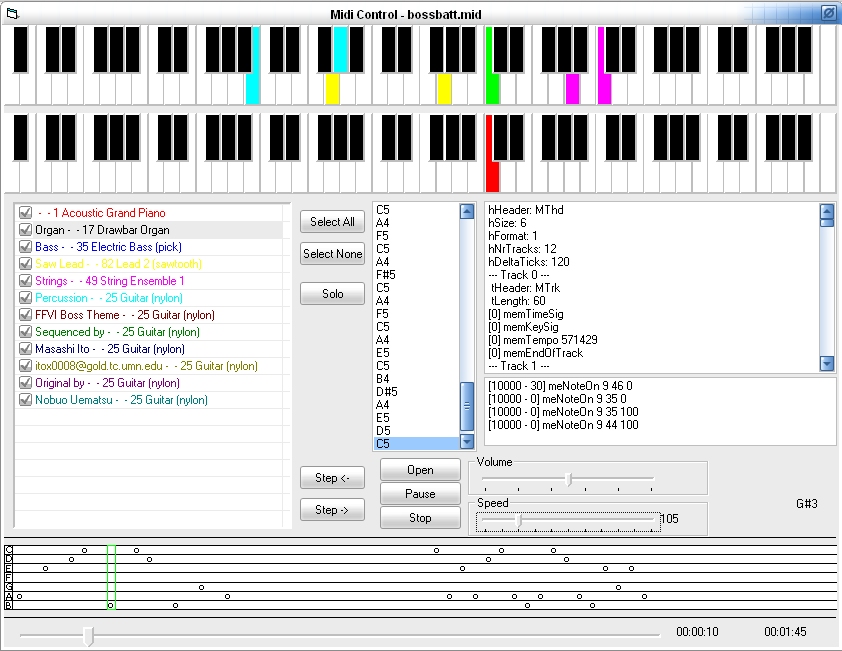Viewport: 842px width, 651px height.
Task: Click the '[0] memEndOfTrack' line
Action: [535, 353]
